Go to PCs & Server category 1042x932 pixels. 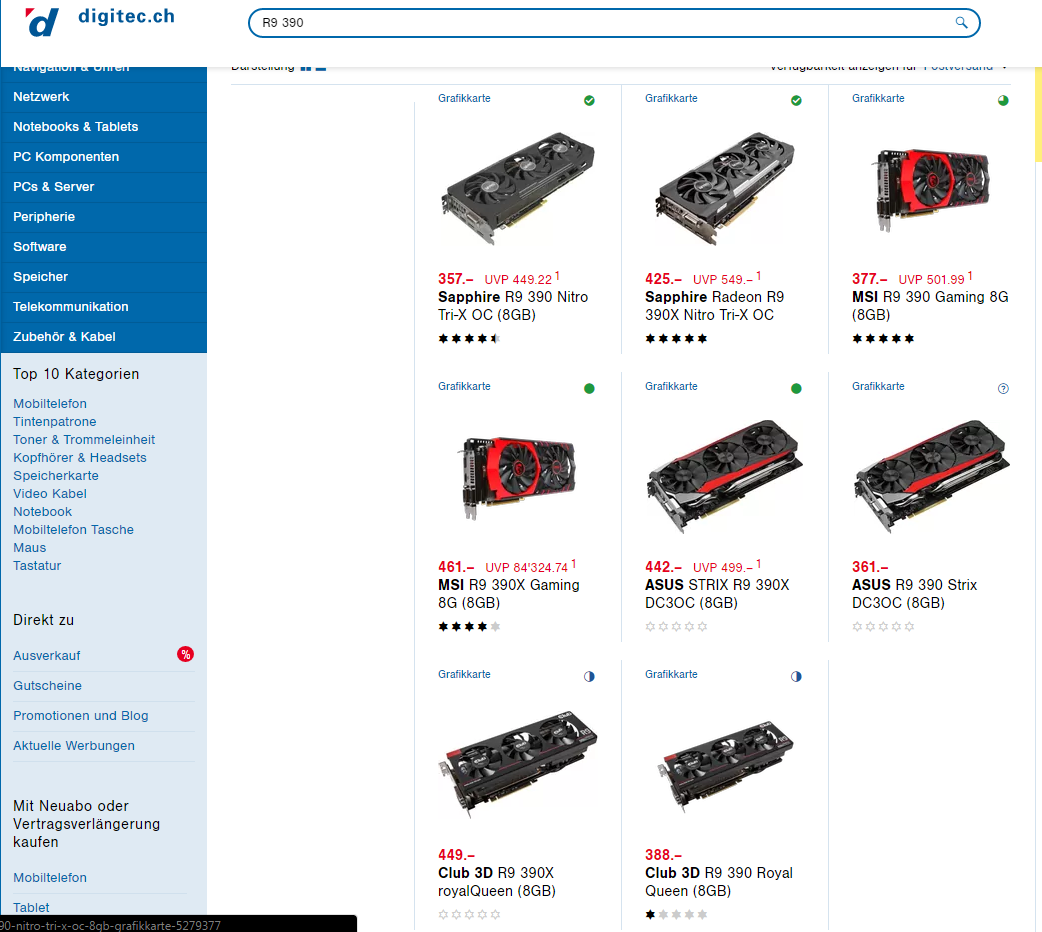[104, 187]
